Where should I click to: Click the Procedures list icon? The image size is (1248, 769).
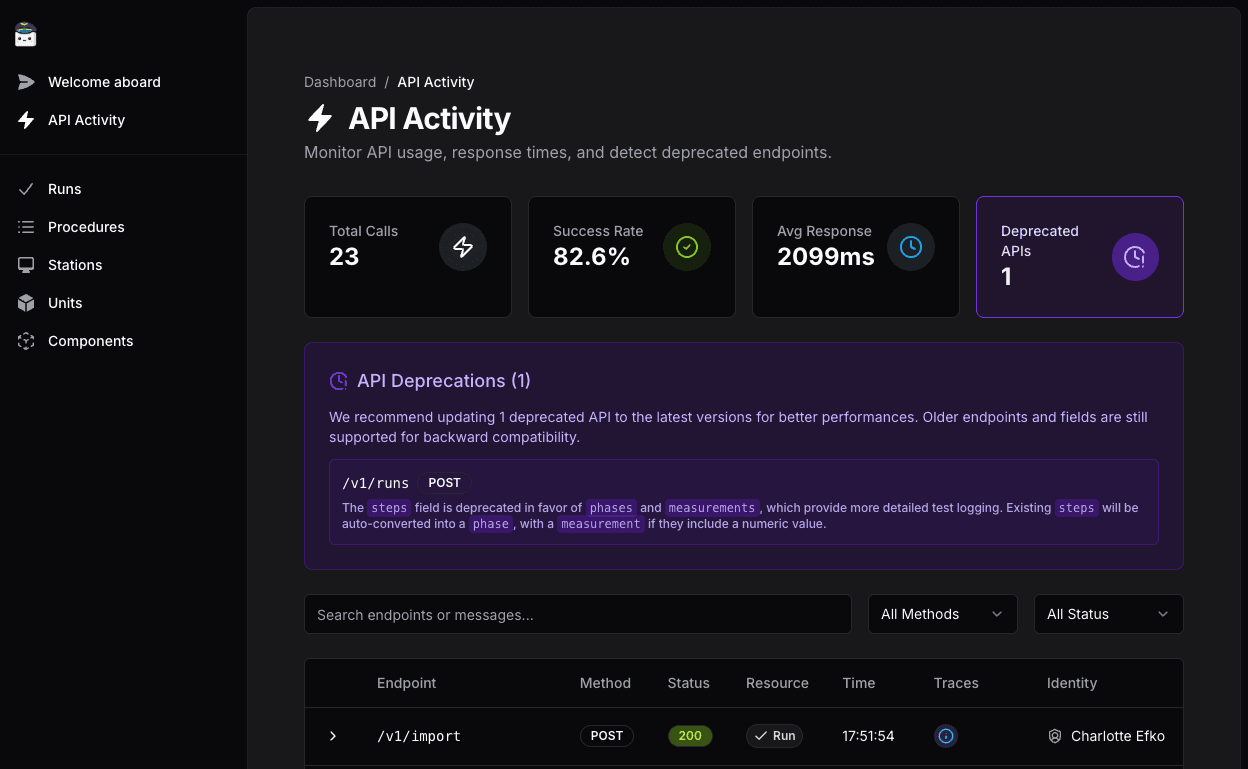(x=26, y=227)
